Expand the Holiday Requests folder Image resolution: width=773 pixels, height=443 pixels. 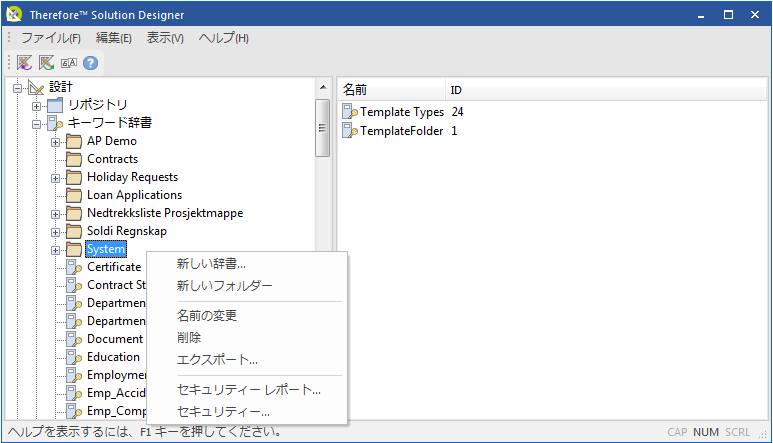[55, 178]
